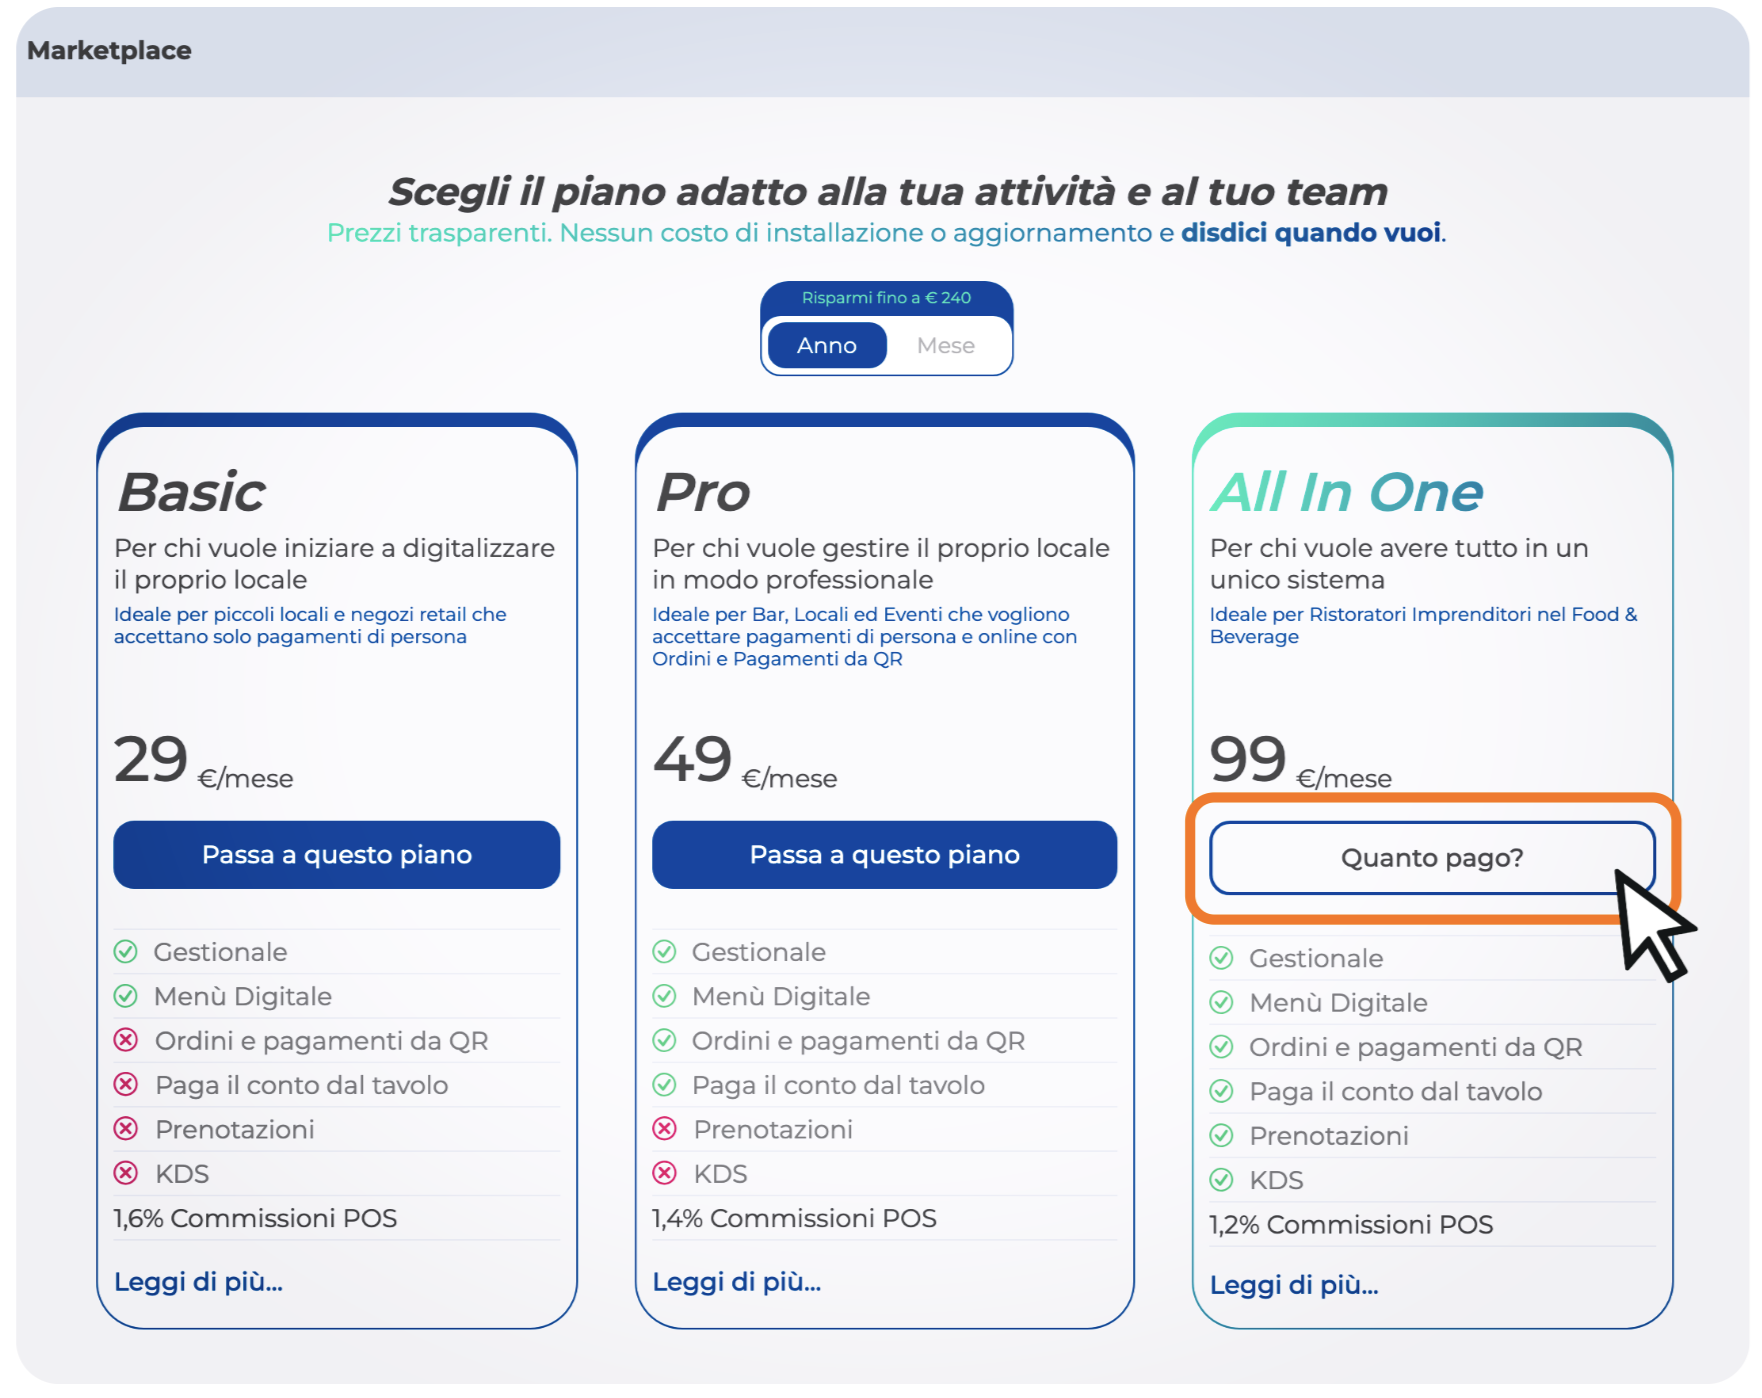Click the 99 €/mese price
Screen dimensions: 1762x1398
pyautogui.click(x=1301, y=761)
